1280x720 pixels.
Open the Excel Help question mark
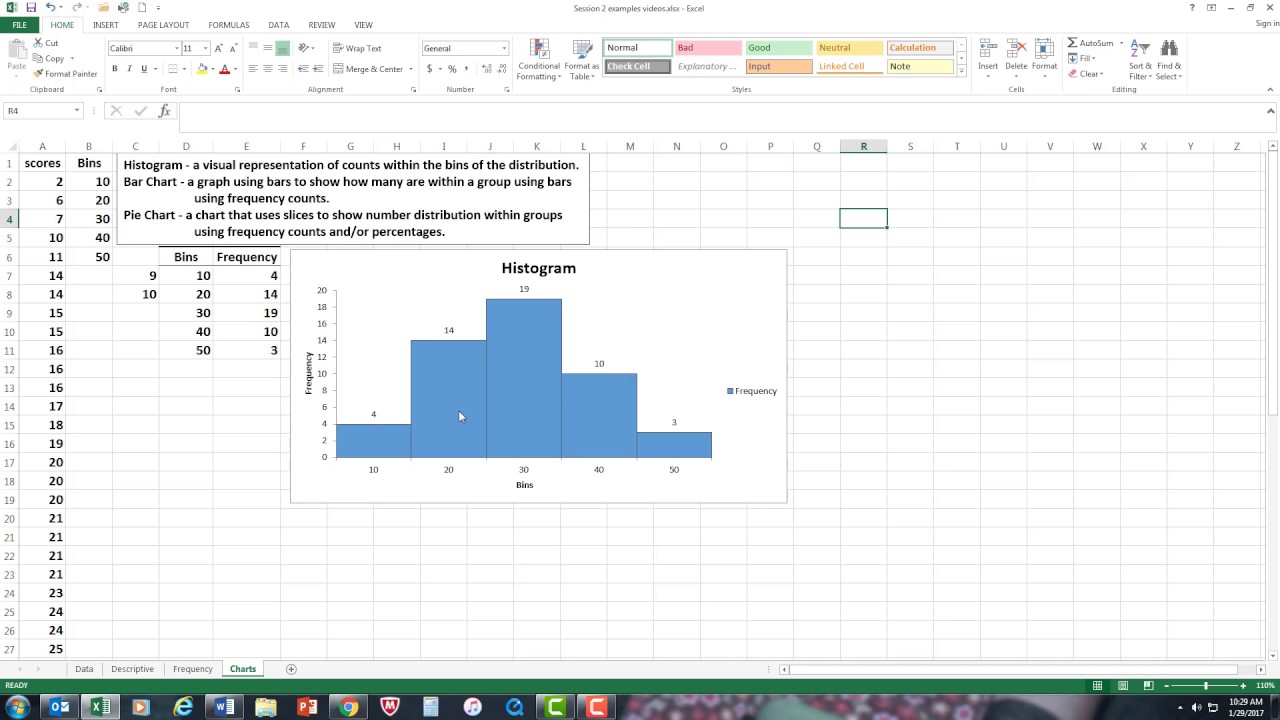[x=1192, y=8]
